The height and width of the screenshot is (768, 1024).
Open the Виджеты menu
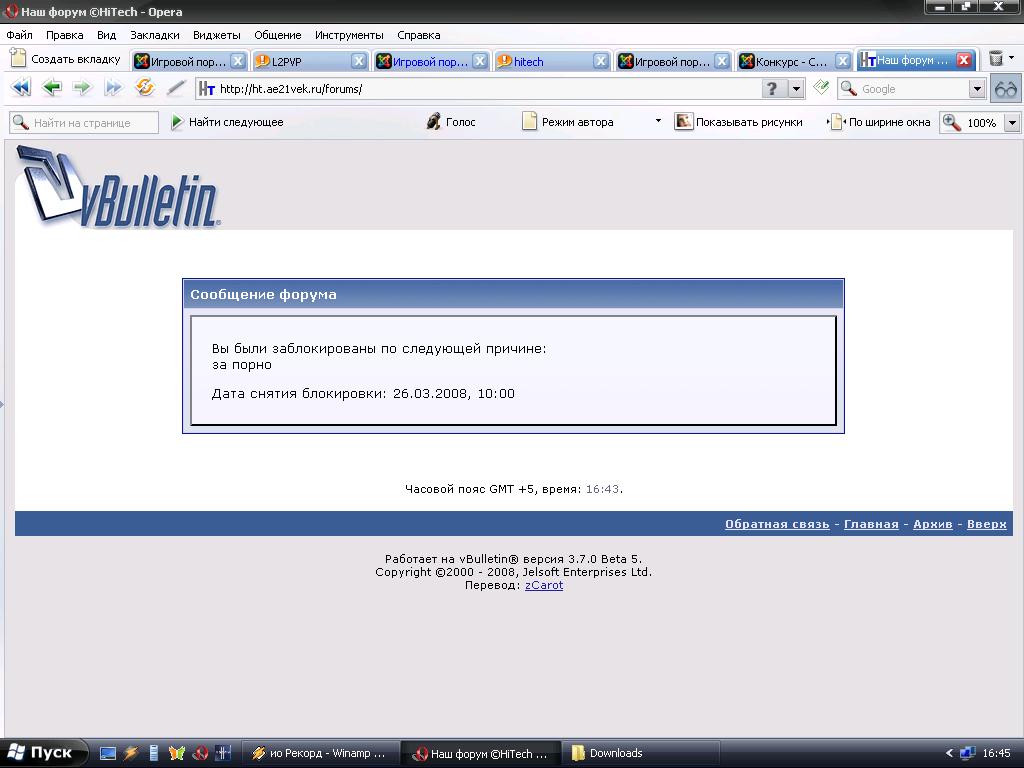point(217,35)
